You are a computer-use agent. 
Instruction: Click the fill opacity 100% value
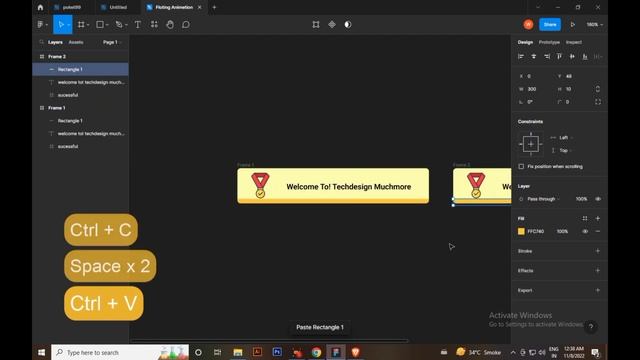[562, 231]
